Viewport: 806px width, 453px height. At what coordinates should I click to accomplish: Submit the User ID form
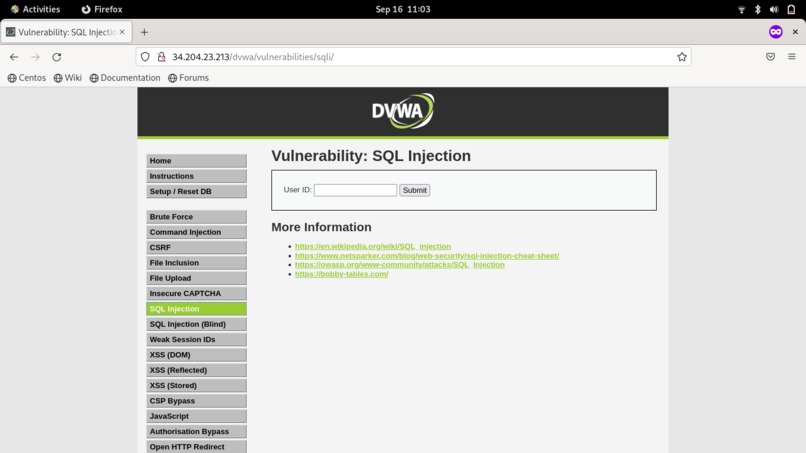(x=415, y=190)
